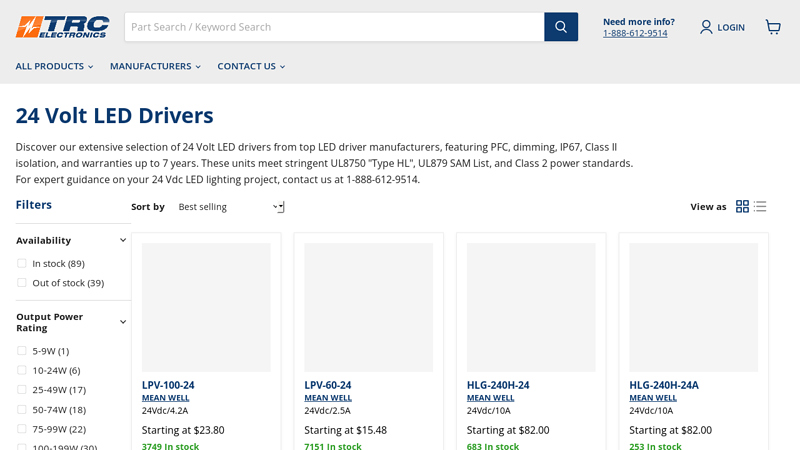Open the HLG-240H-24 product image thumbnail
The image size is (800, 450).
point(531,307)
